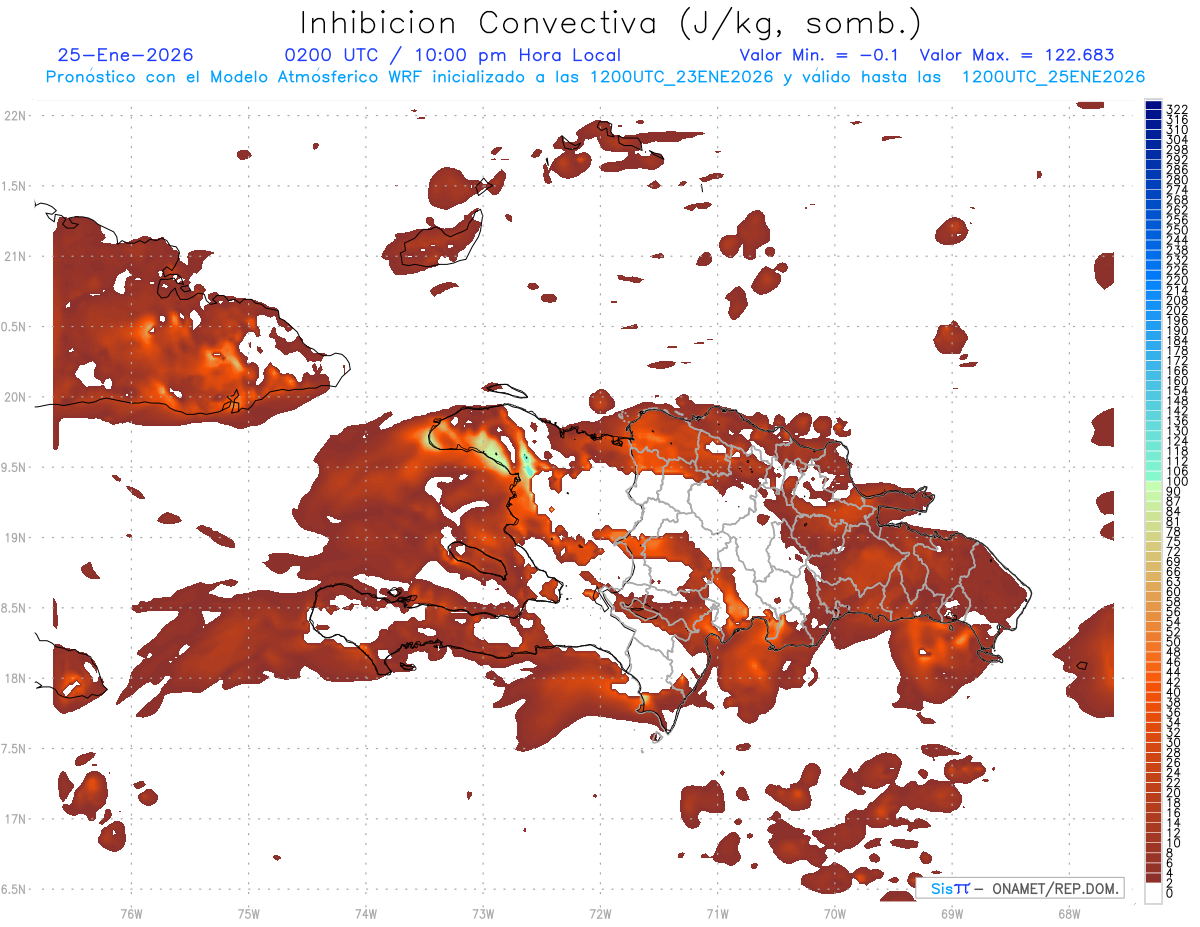This screenshot has width=1200, height=927.
Task: Click the '68W' longitude label
Action: point(1069,913)
